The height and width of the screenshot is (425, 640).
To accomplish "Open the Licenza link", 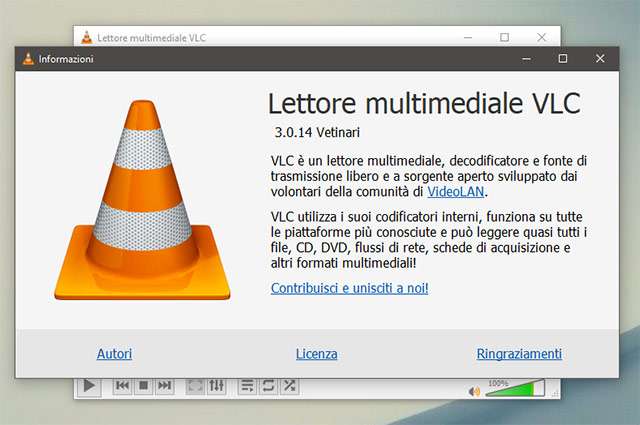I will tap(317, 354).
